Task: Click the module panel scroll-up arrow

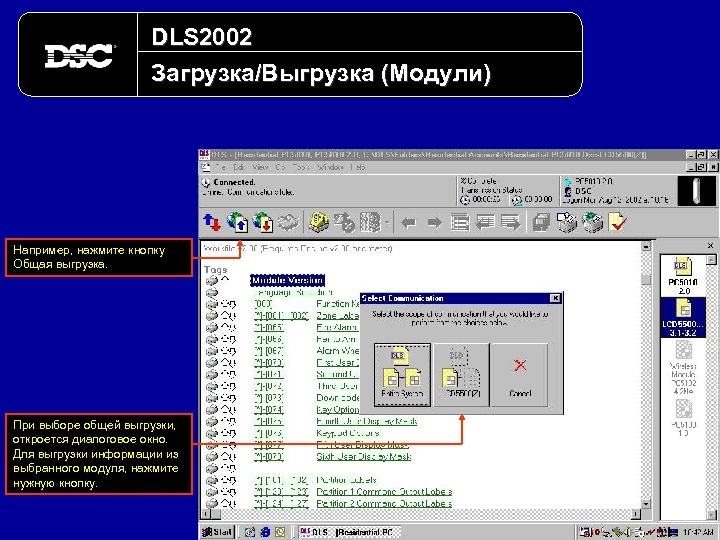Action: click(x=711, y=260)
